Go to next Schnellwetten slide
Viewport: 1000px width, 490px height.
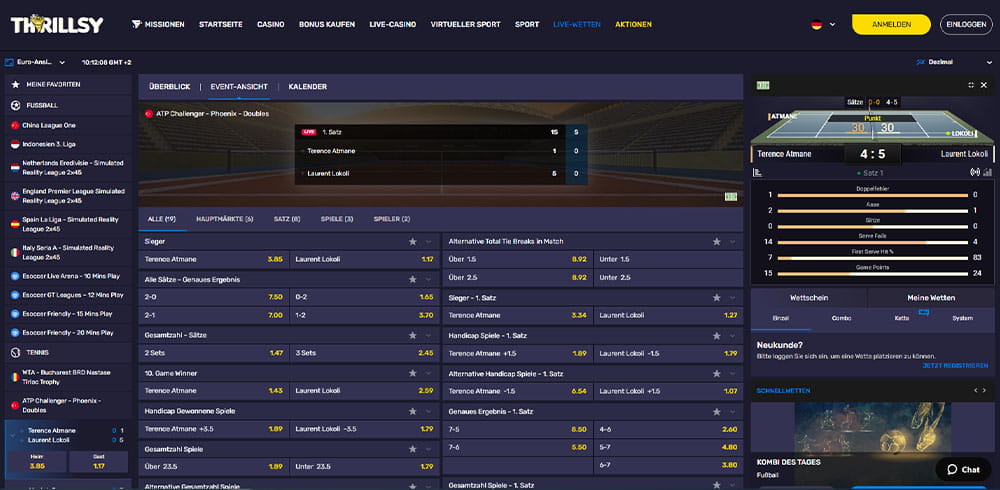pos(985,390)
